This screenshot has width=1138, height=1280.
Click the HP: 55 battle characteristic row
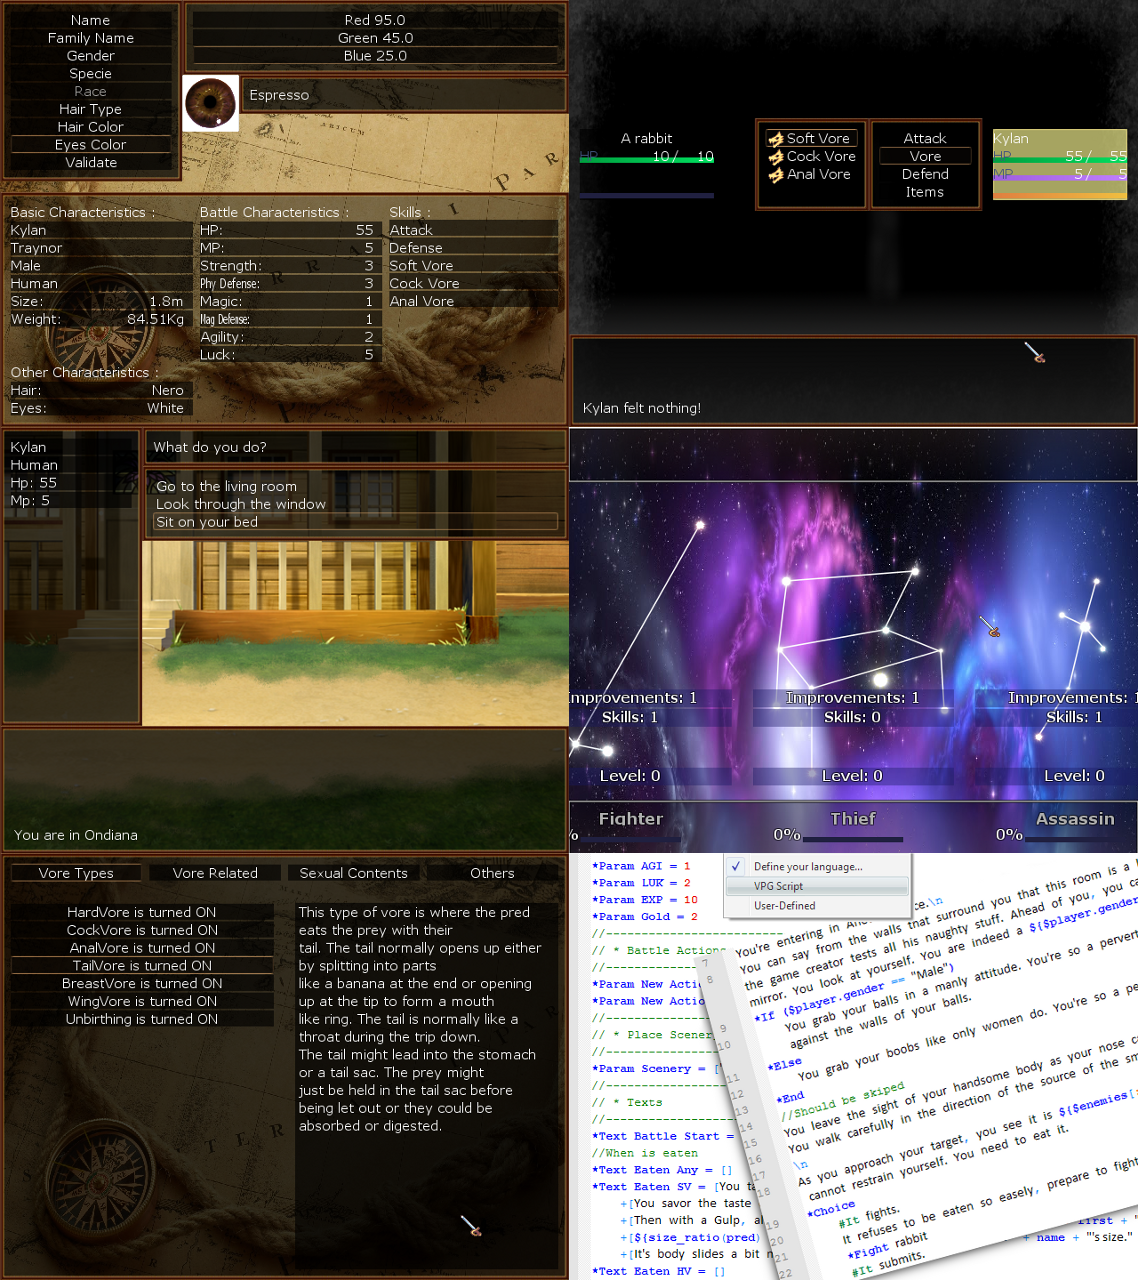tap(288, 230)
